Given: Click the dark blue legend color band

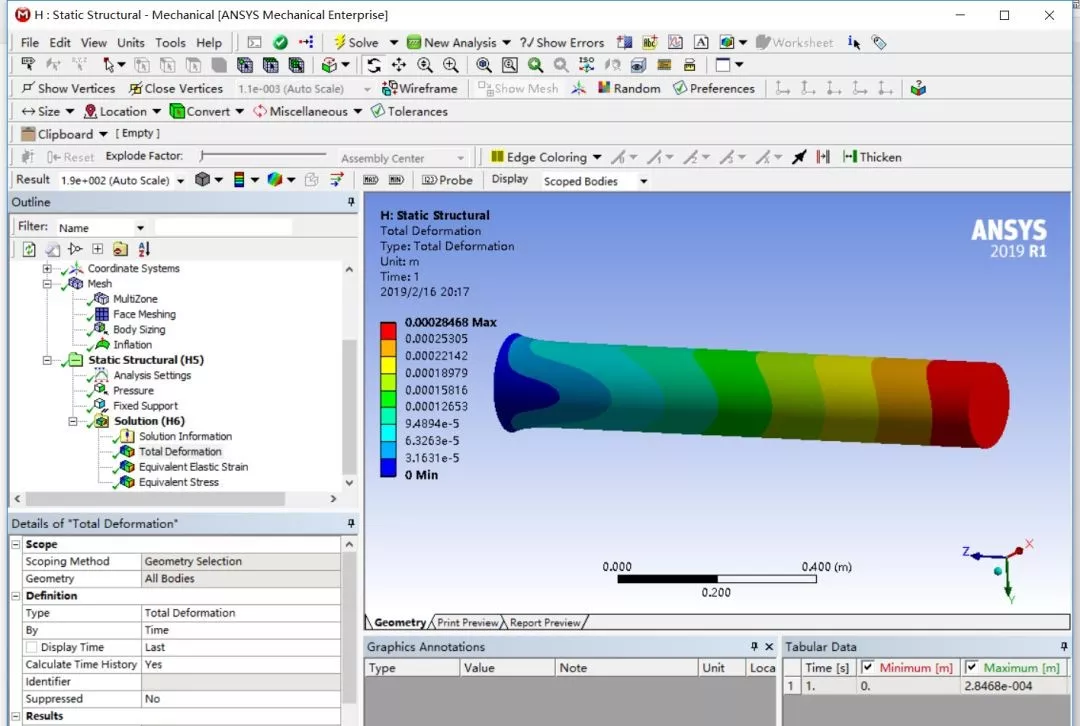Looking at the screenshot, I should click(388, 468).
